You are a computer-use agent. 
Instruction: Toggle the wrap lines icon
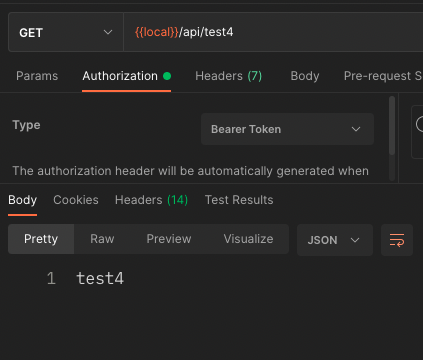click(397, 240)
